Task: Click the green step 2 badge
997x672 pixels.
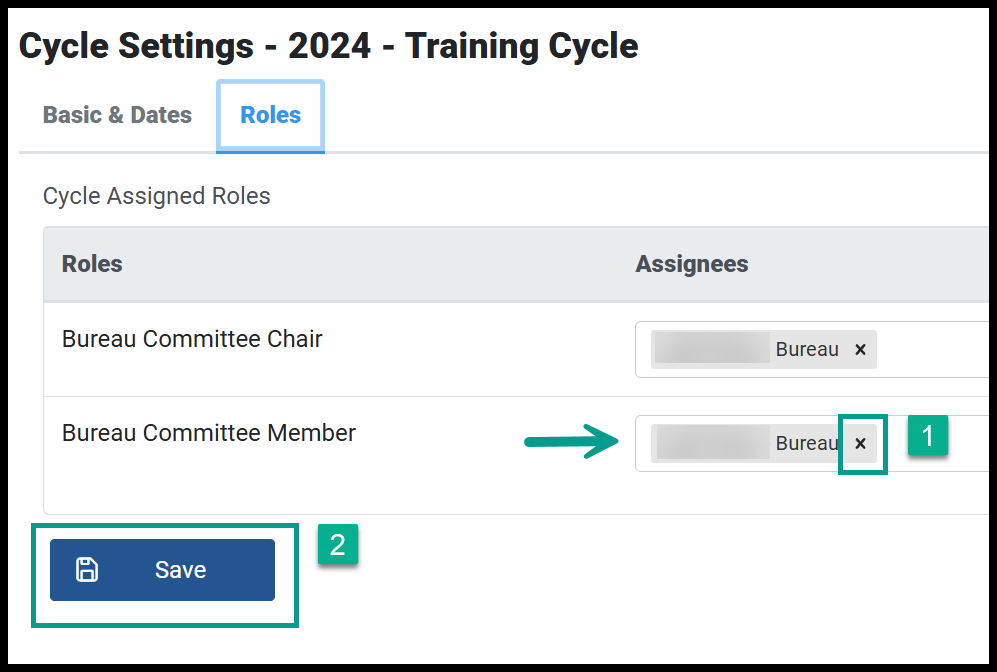Action: 338,544
